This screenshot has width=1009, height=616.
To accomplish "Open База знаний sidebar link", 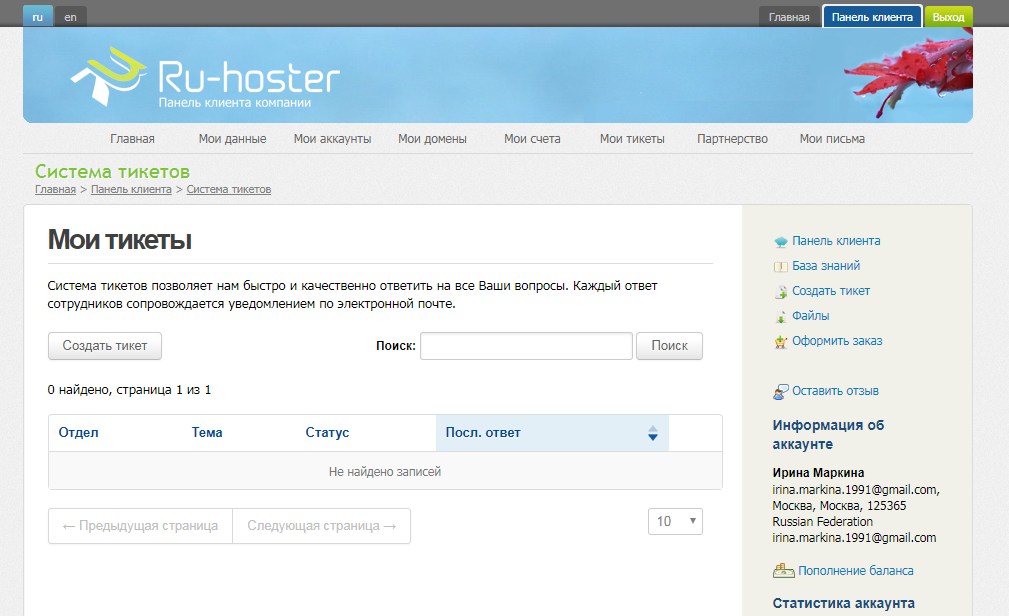I will (x=826, y=266).
